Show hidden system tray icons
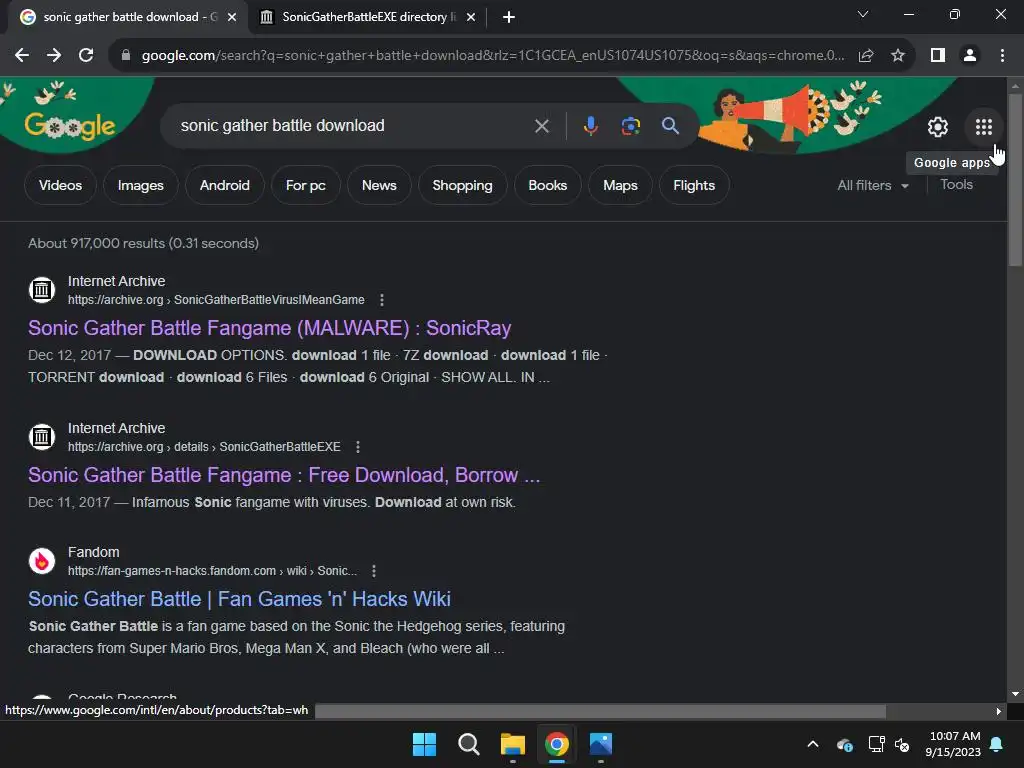Screen dimensions: 1024x768 click(812, 744)
